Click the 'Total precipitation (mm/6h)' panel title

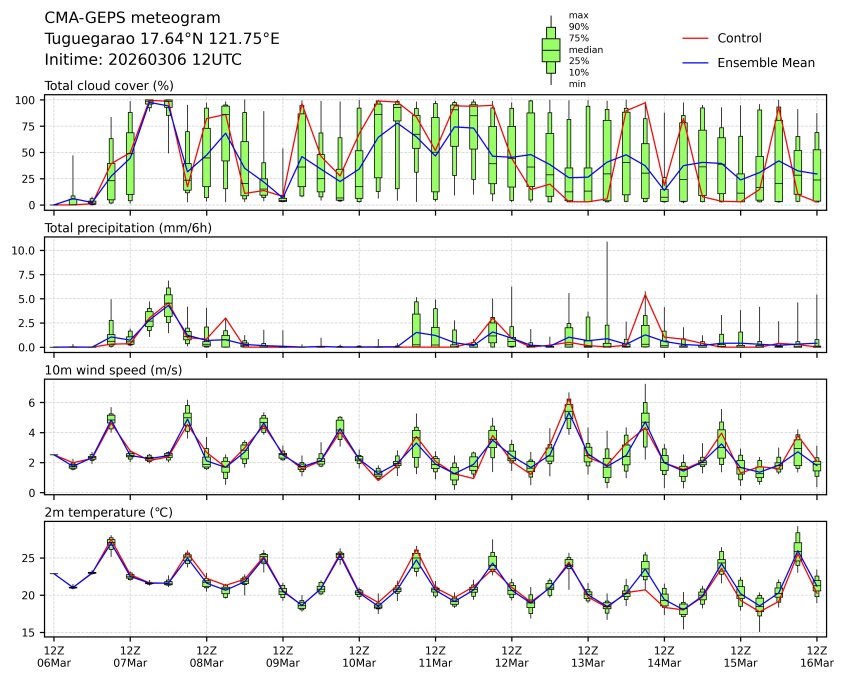[x=129, y=228]
